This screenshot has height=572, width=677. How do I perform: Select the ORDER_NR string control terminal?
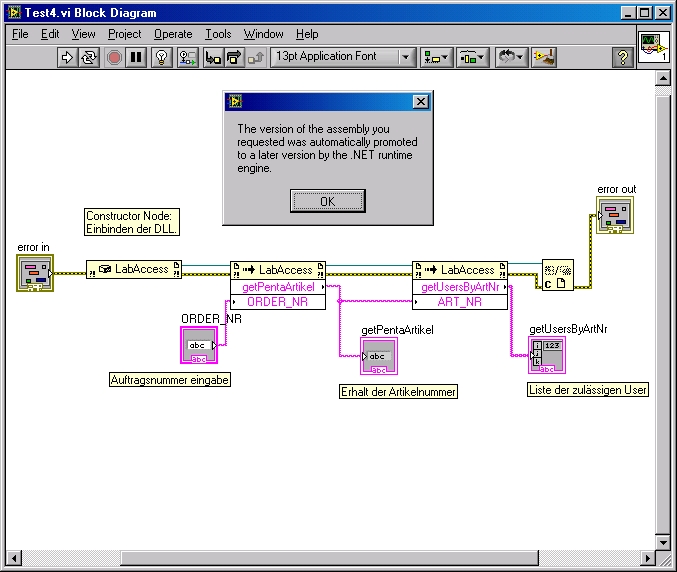pyautogui.click(x=199, y=345)
